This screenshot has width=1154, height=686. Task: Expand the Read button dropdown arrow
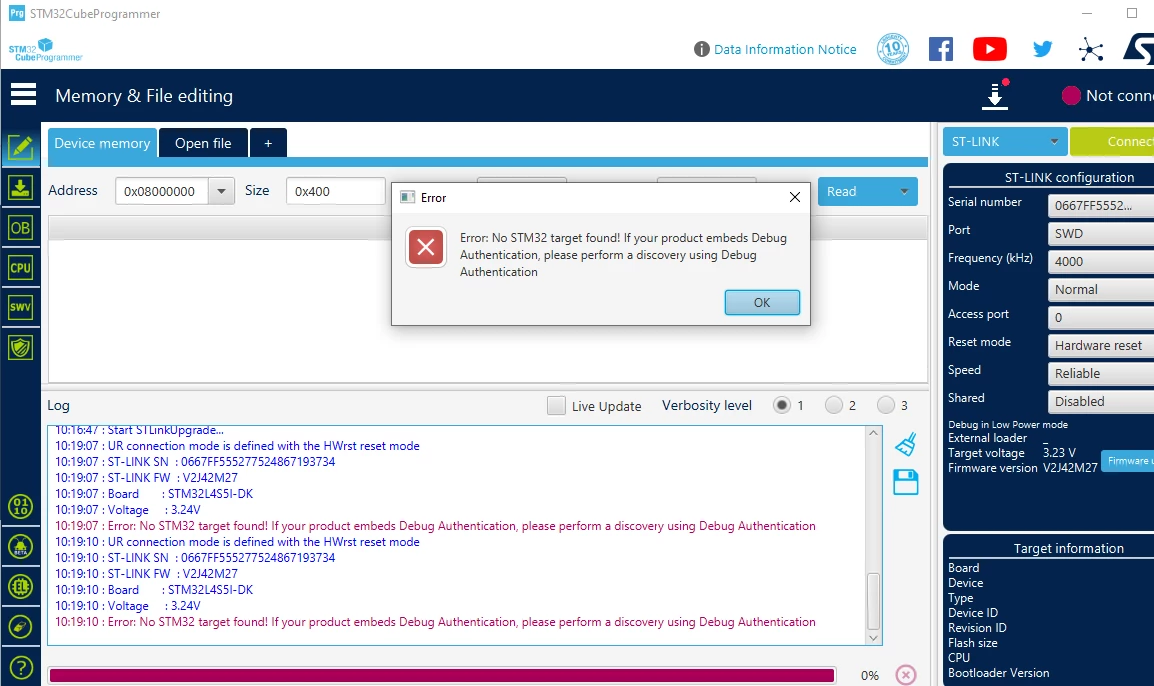point(905,191)
